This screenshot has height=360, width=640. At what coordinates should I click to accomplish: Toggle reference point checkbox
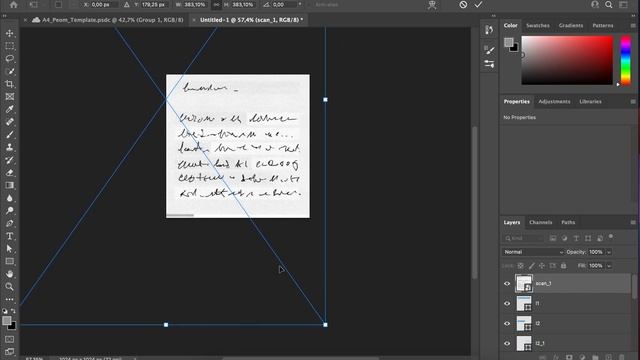coord(58,4)
